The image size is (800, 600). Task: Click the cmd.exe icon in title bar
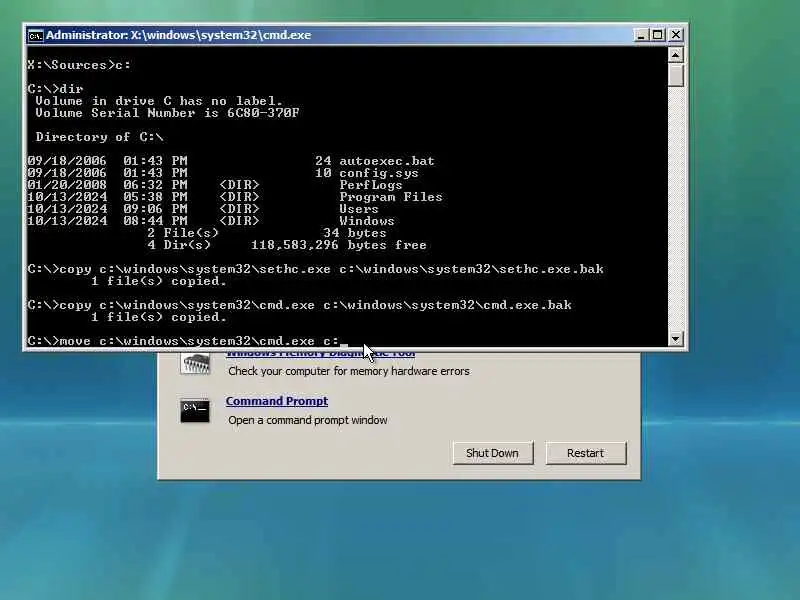[35, 35]
